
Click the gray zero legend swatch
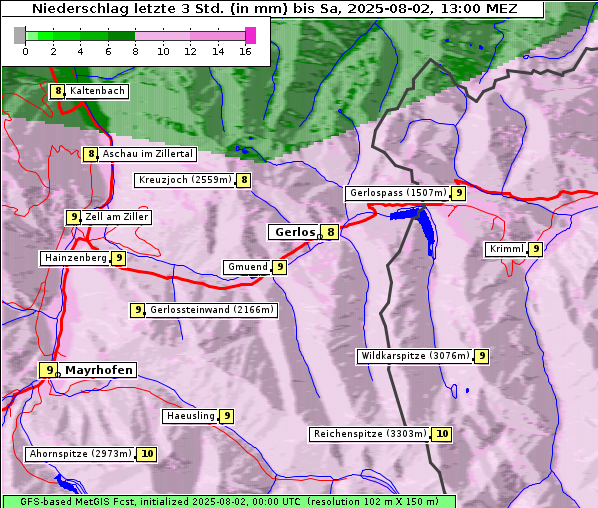pos(19,35)
